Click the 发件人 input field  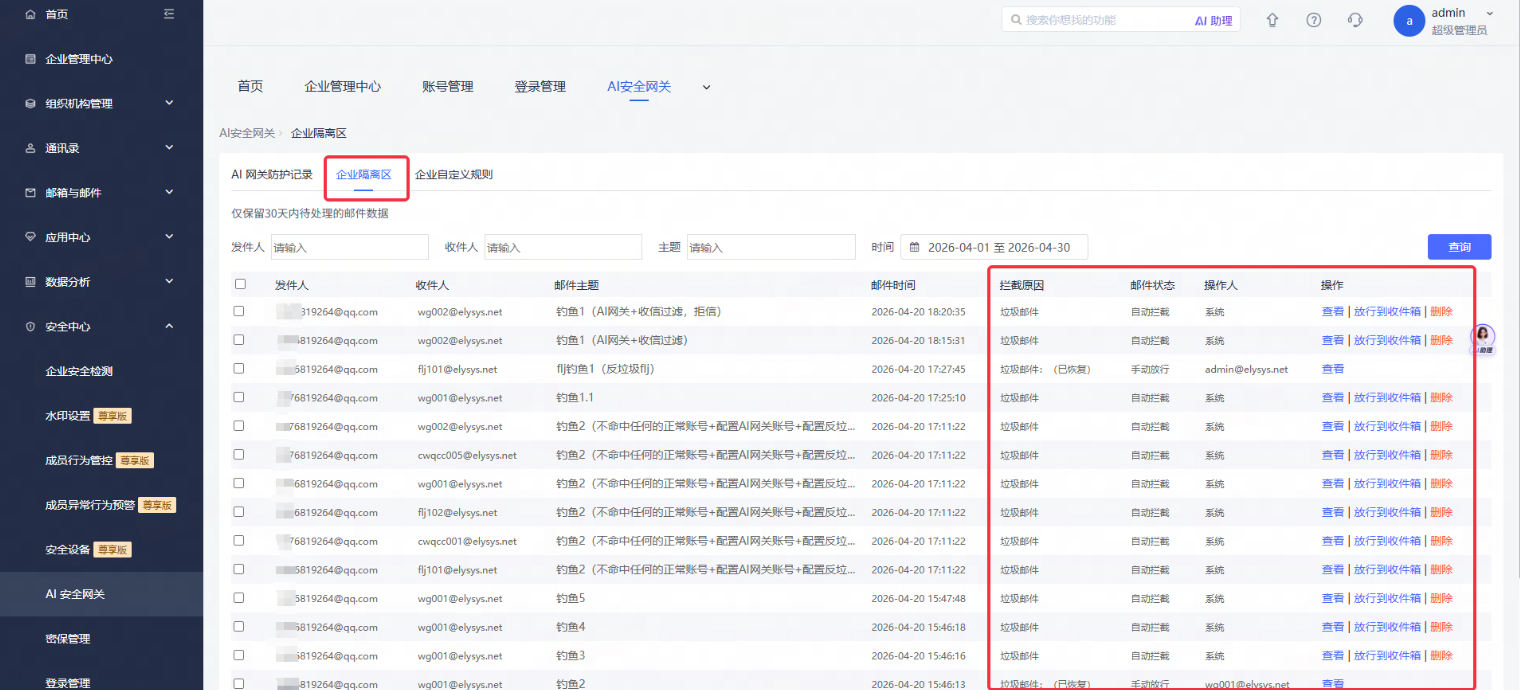point(349,247)
